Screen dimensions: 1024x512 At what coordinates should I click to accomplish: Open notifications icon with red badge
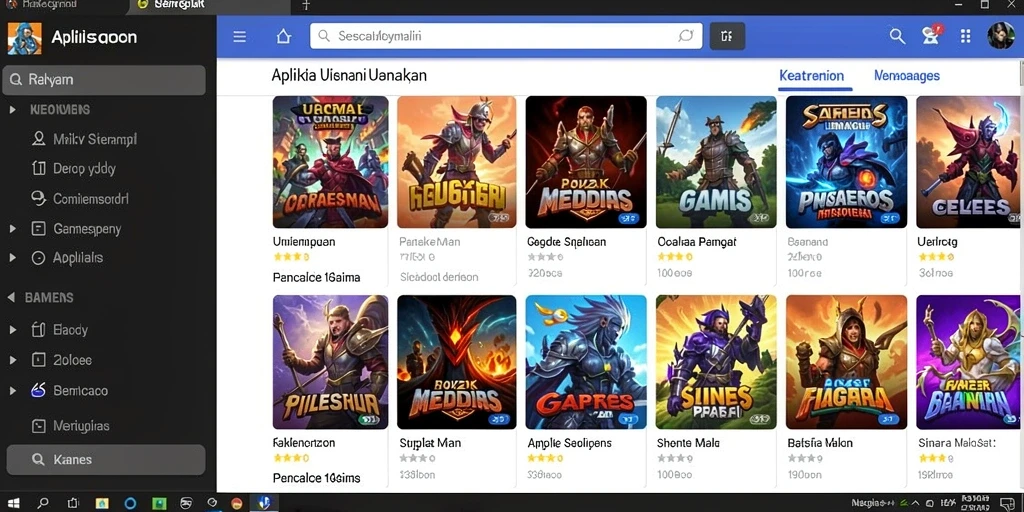pyautogui.click(x=932, y=35)
